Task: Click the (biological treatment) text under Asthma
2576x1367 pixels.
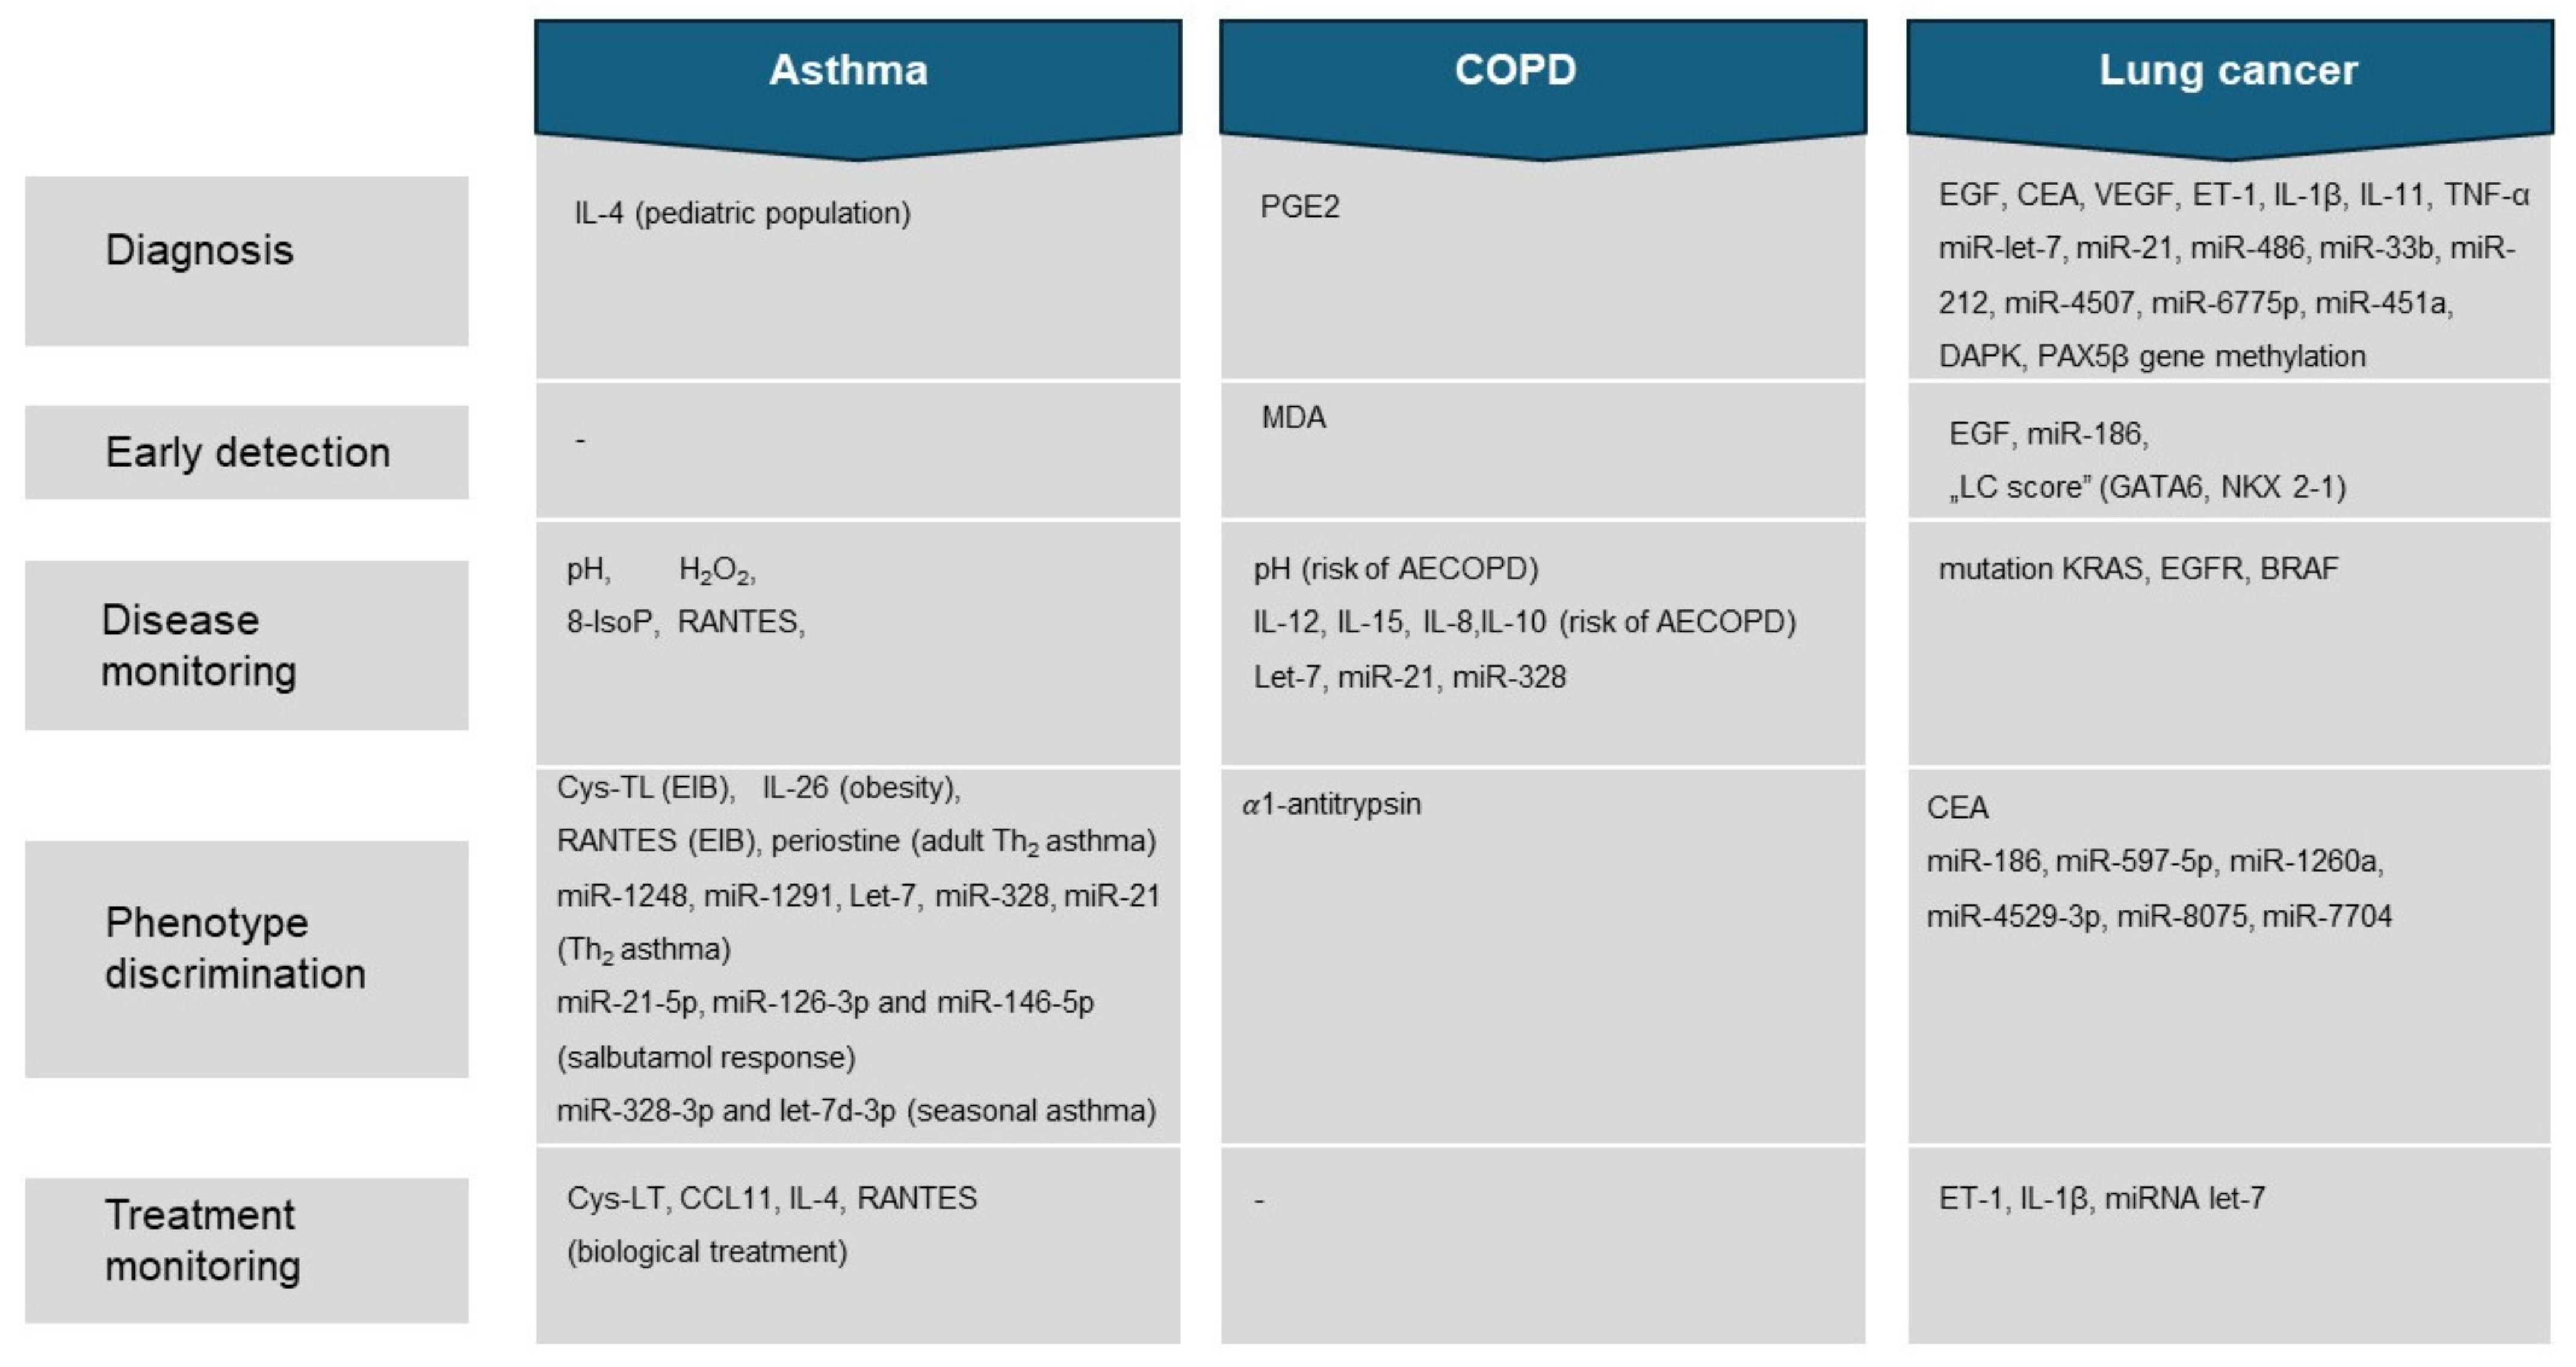Action: point(707,1252)
